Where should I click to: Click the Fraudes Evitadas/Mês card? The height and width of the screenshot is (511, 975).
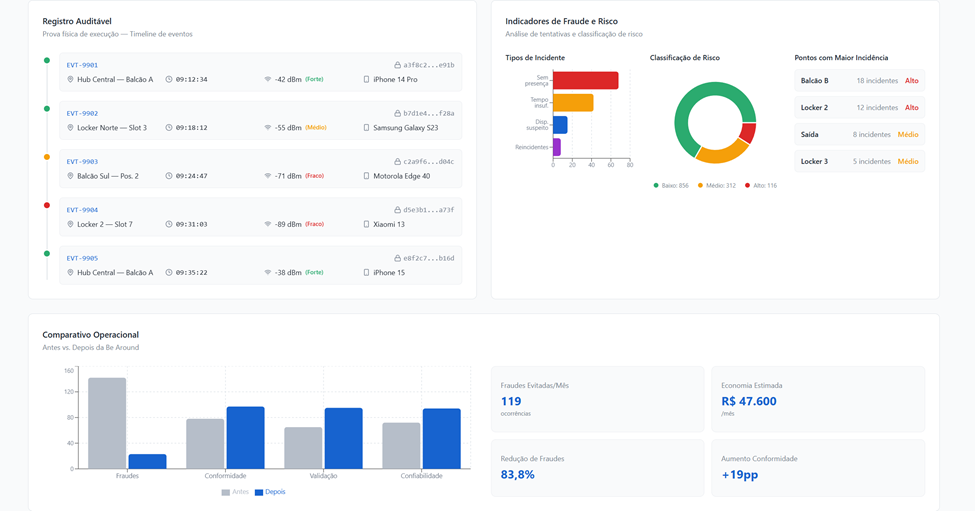pos(598,399)
